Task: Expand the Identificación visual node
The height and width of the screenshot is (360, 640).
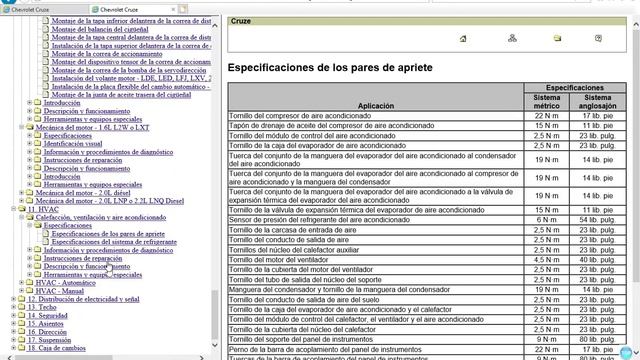Action: tap(29, 143)
